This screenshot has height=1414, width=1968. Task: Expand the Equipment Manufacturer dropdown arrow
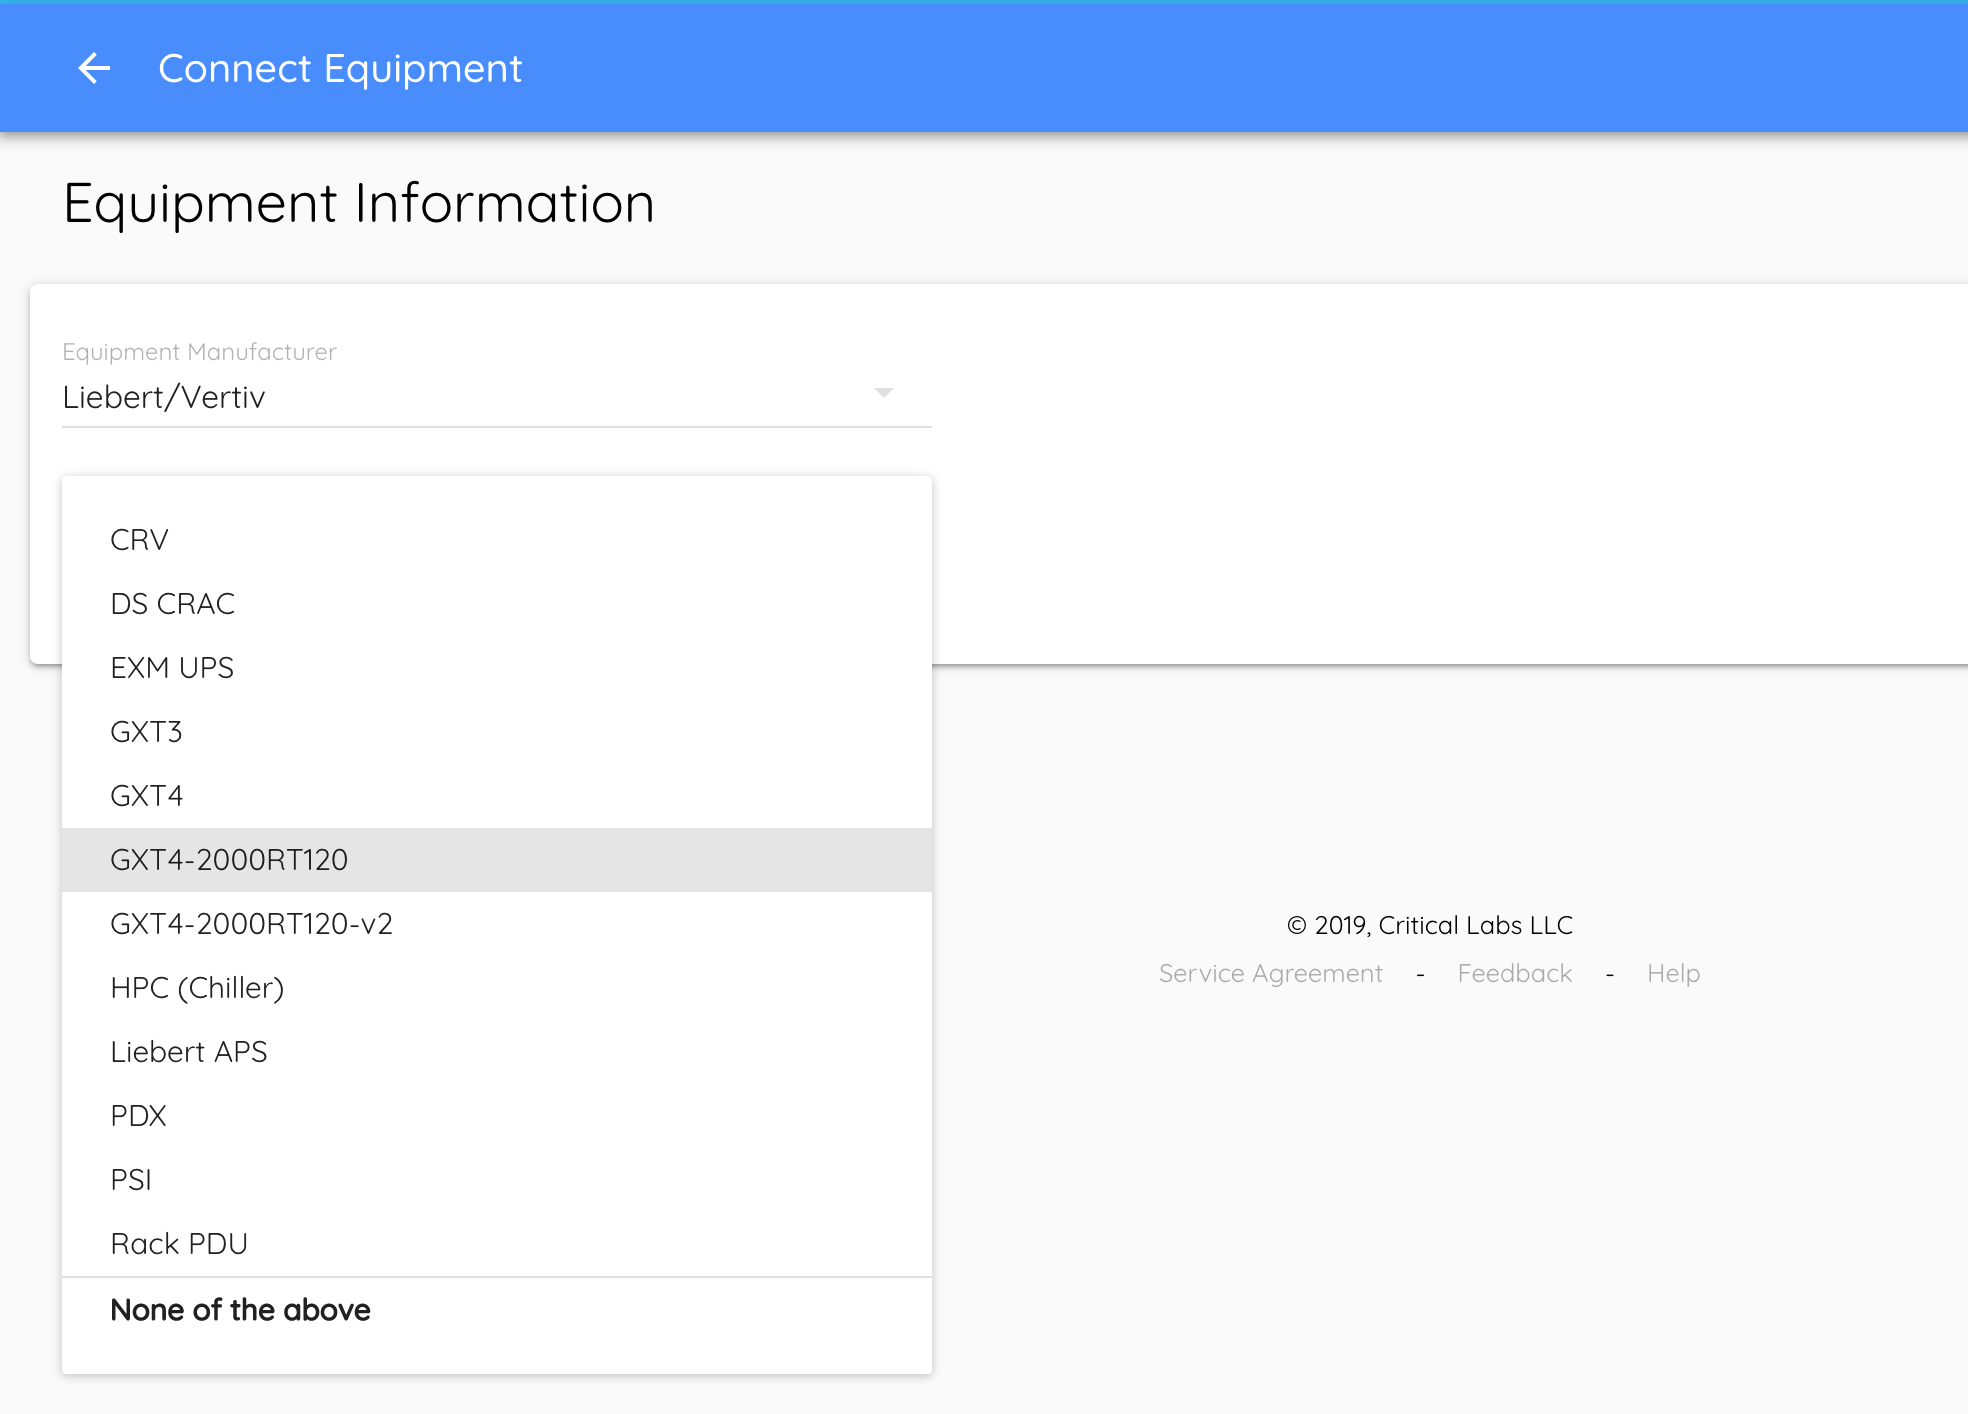click(x=883, y=393)
